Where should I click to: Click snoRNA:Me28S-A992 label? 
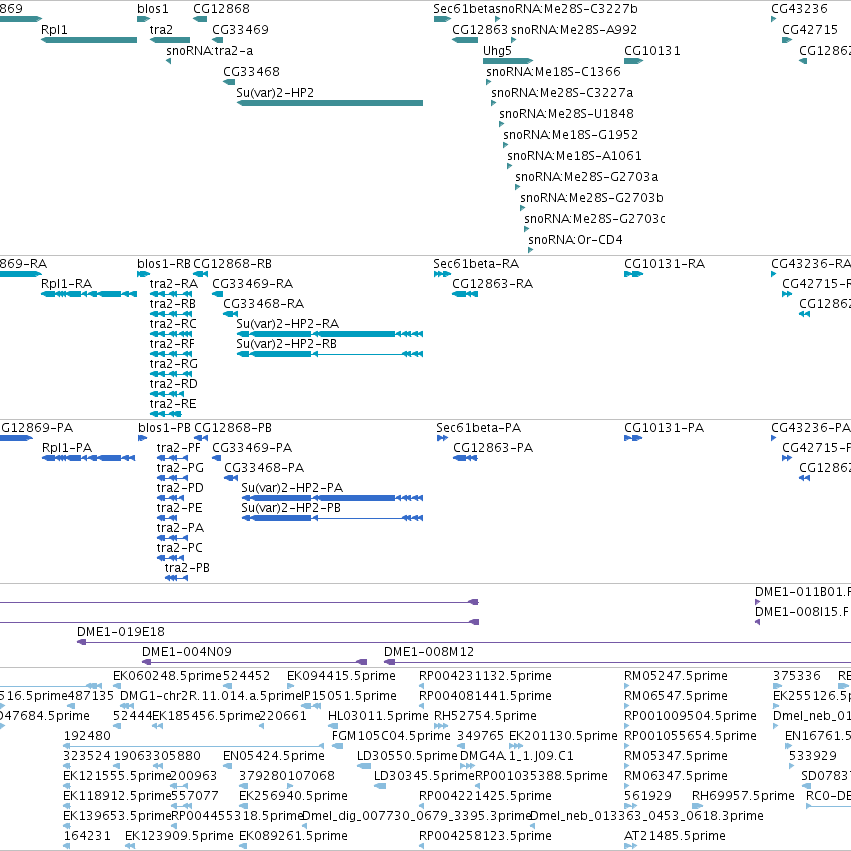coord(574,30)
